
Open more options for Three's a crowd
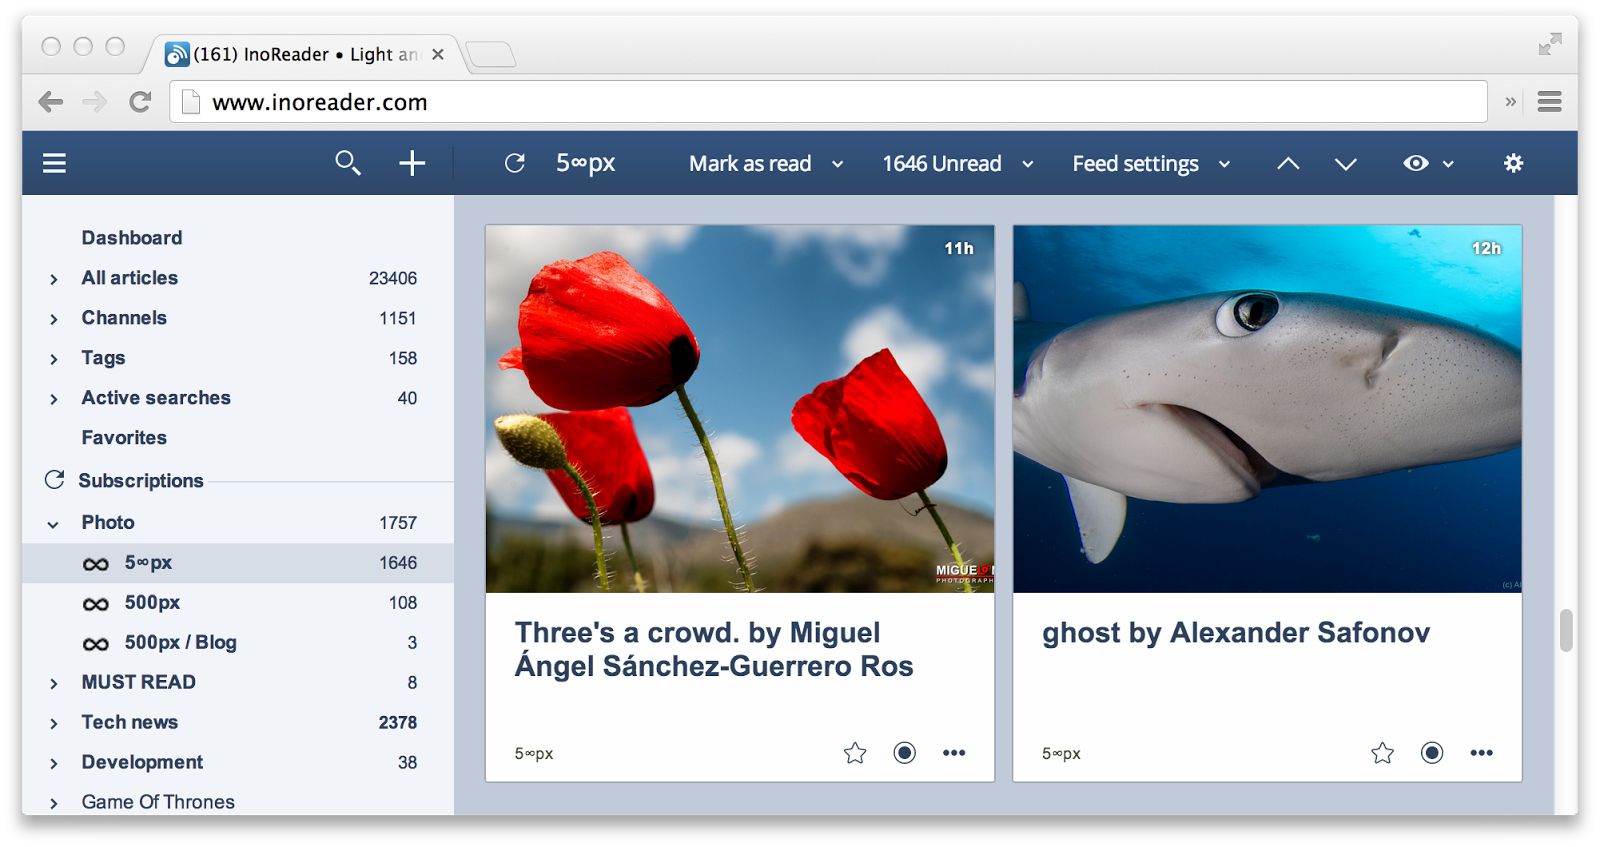coord(954,753)
